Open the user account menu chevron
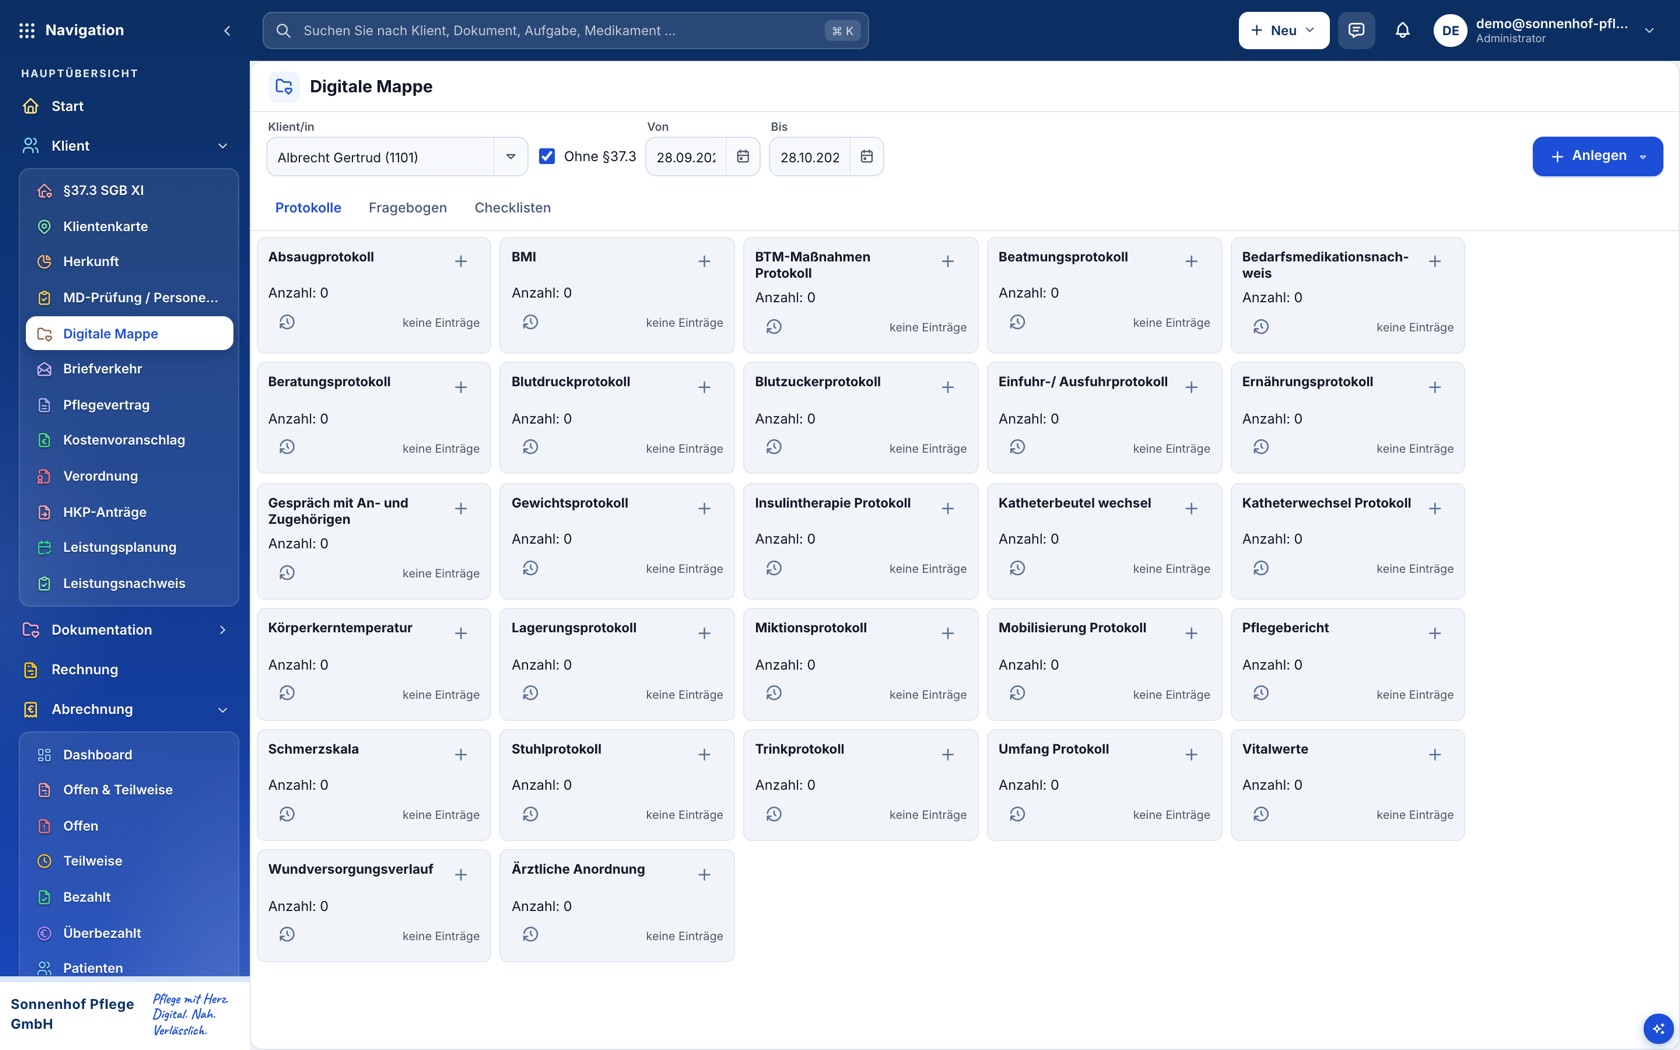 pyautogui.click(x=1649, y=31)
